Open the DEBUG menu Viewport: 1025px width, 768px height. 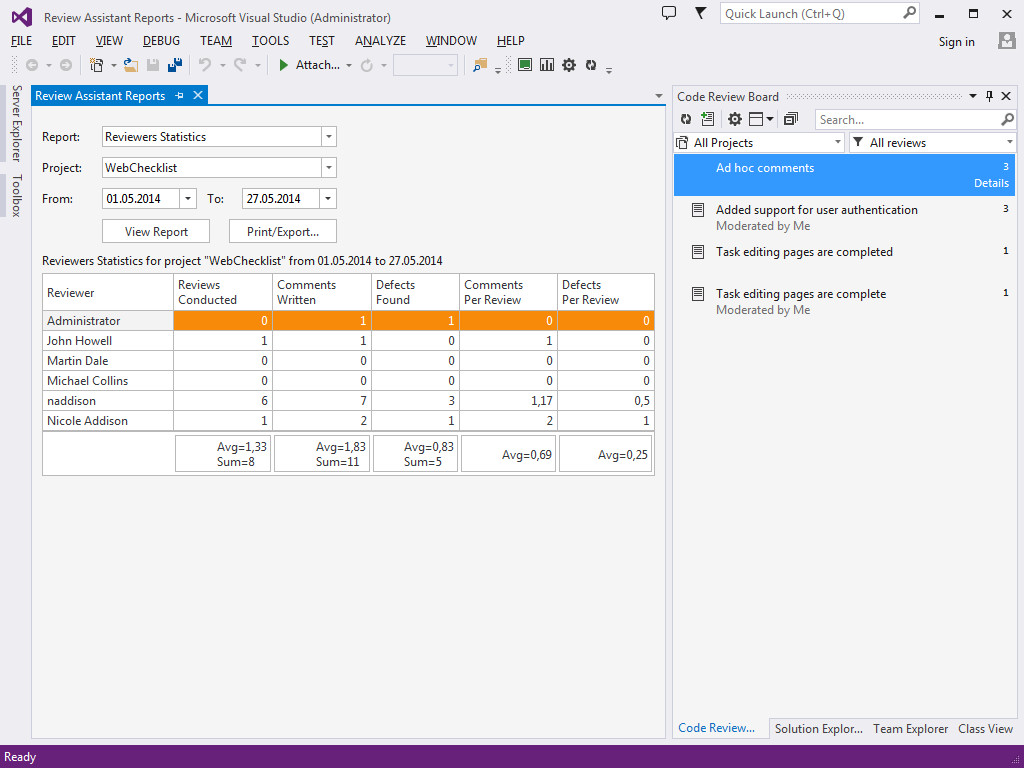coord(161,41)
